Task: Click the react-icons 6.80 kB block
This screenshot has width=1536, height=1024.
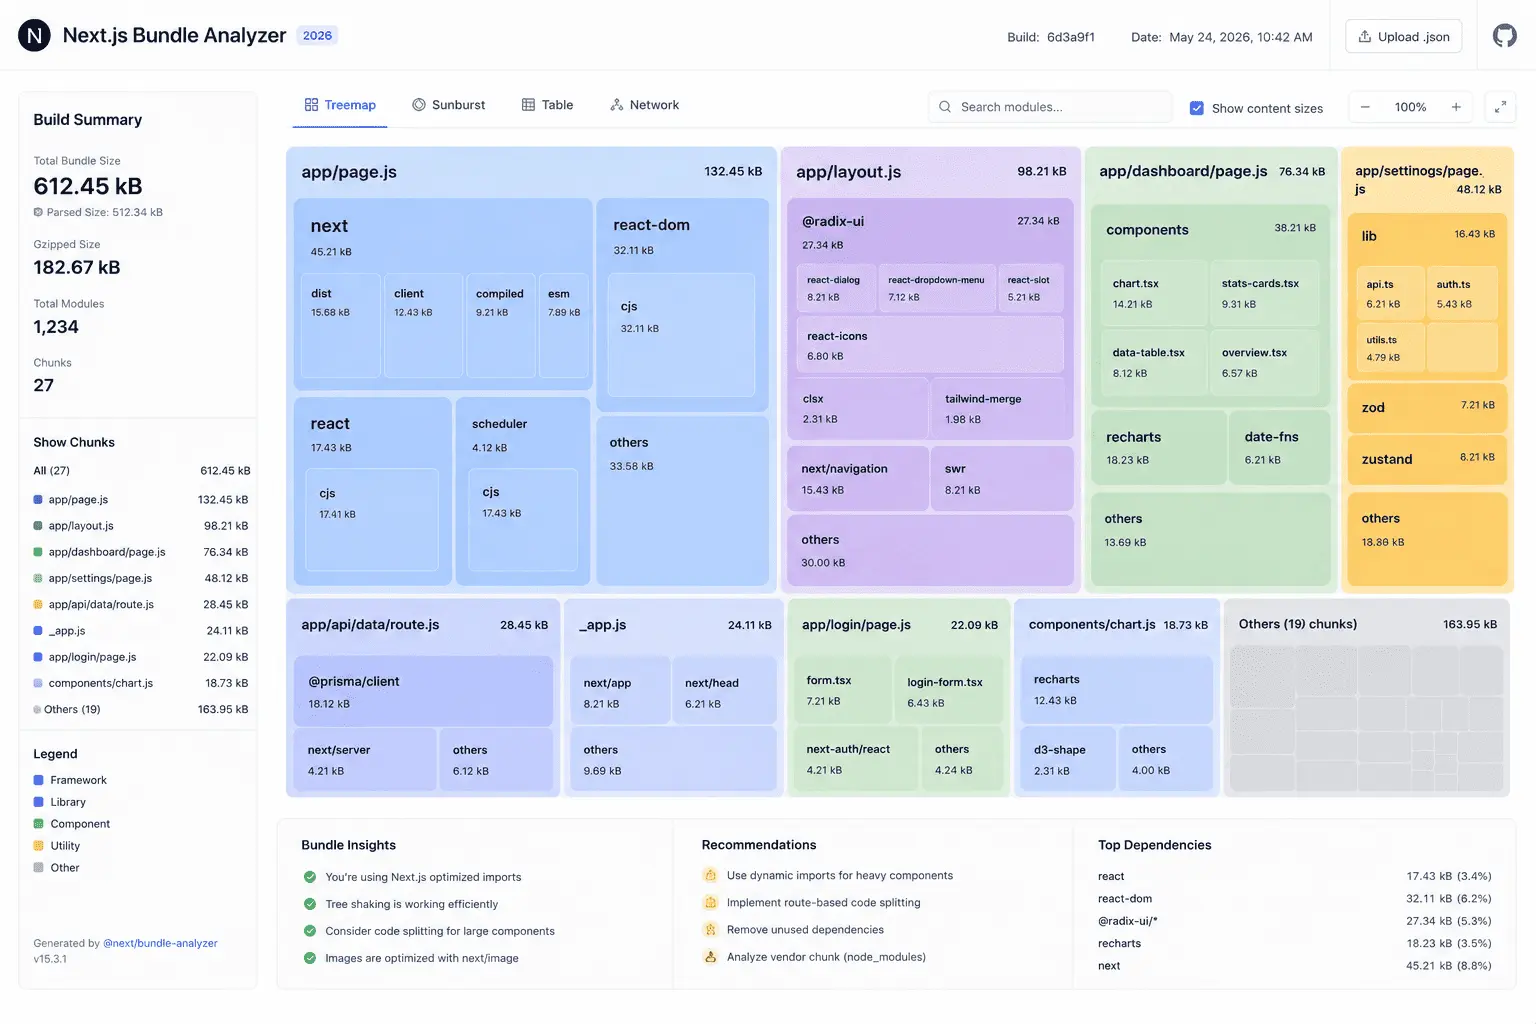Action: 929,345
